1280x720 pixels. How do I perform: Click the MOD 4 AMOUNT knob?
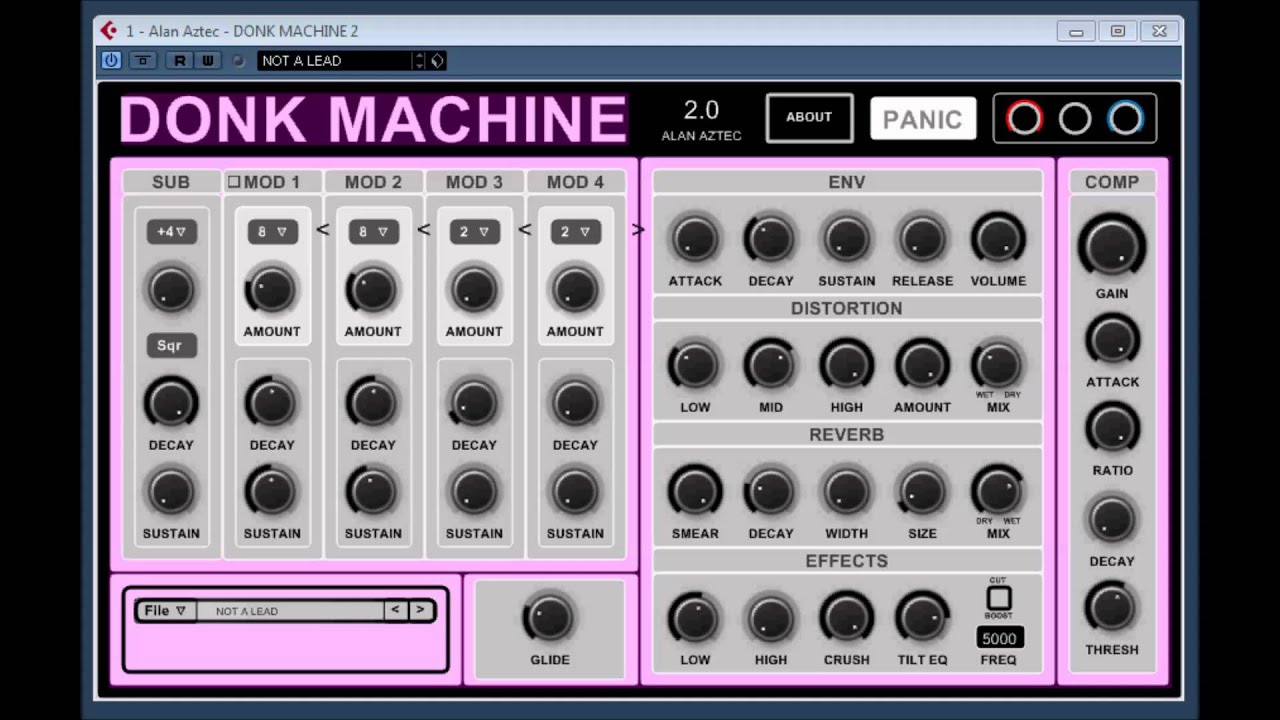tap(575, 289)
